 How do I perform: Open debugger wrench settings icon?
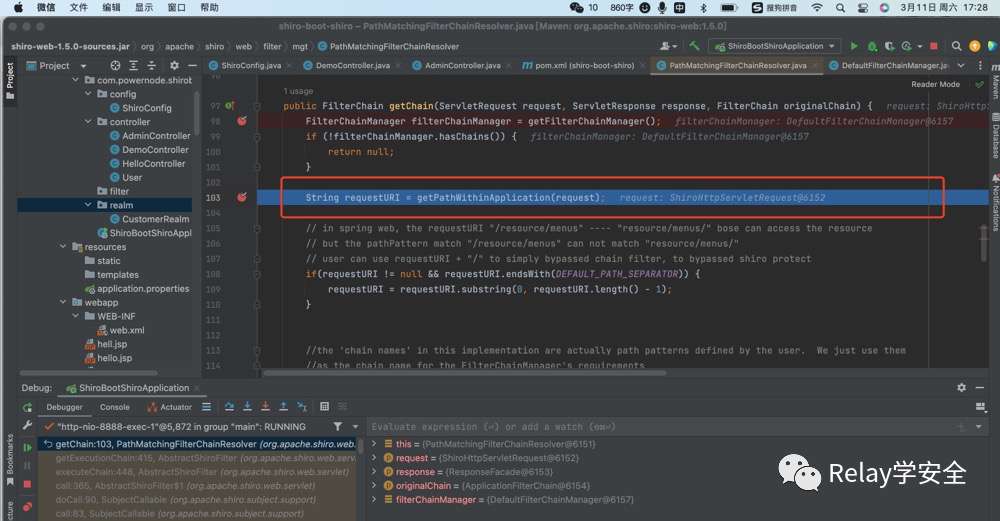[27, 425]
